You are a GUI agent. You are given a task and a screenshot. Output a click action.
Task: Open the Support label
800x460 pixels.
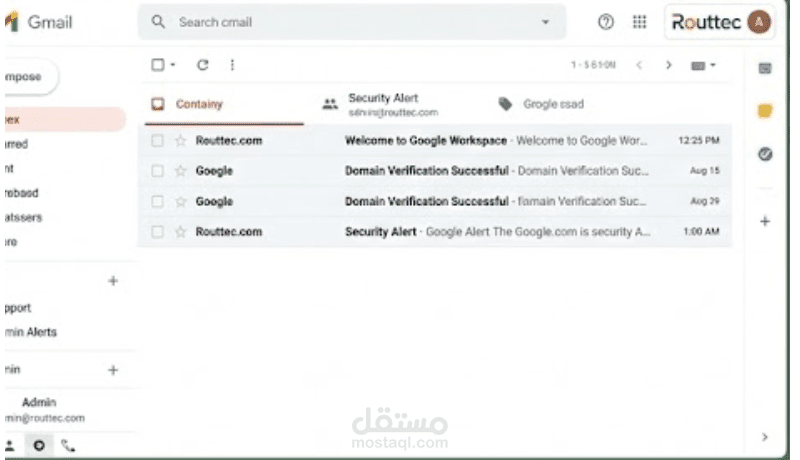(x=18, y=308)
